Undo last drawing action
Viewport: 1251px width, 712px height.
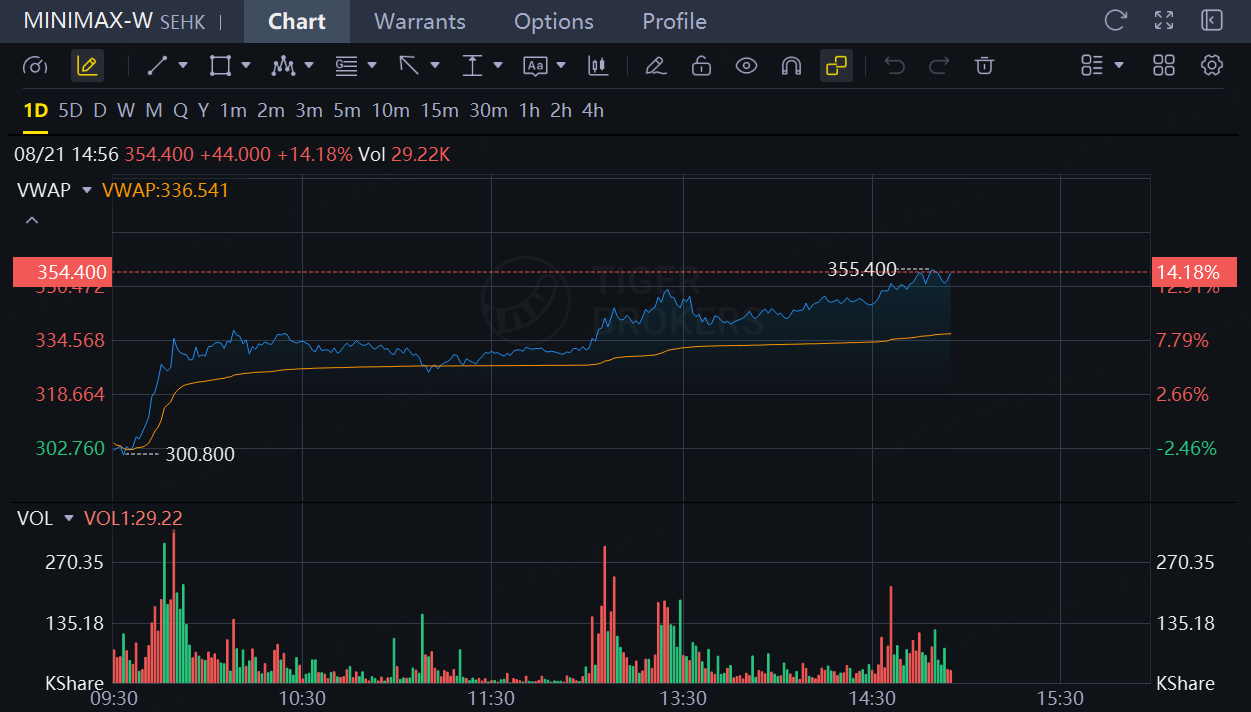pos(895,66)
